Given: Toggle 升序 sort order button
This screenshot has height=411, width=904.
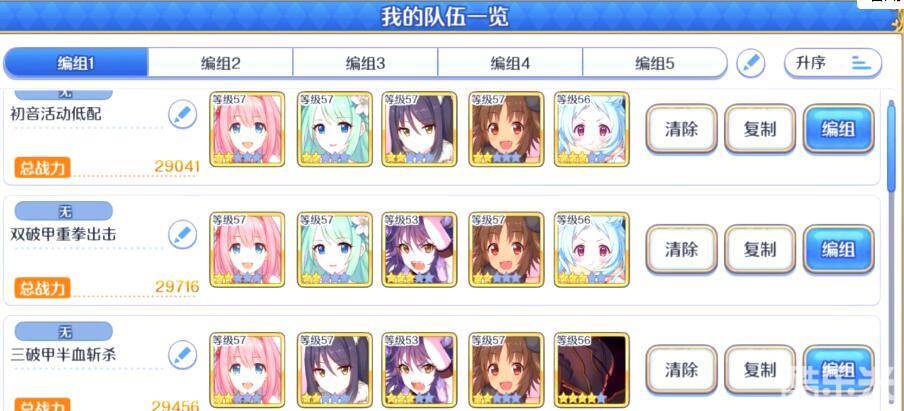Looking at the screenshot, I should pyautogui.click(x=833, y=63).
